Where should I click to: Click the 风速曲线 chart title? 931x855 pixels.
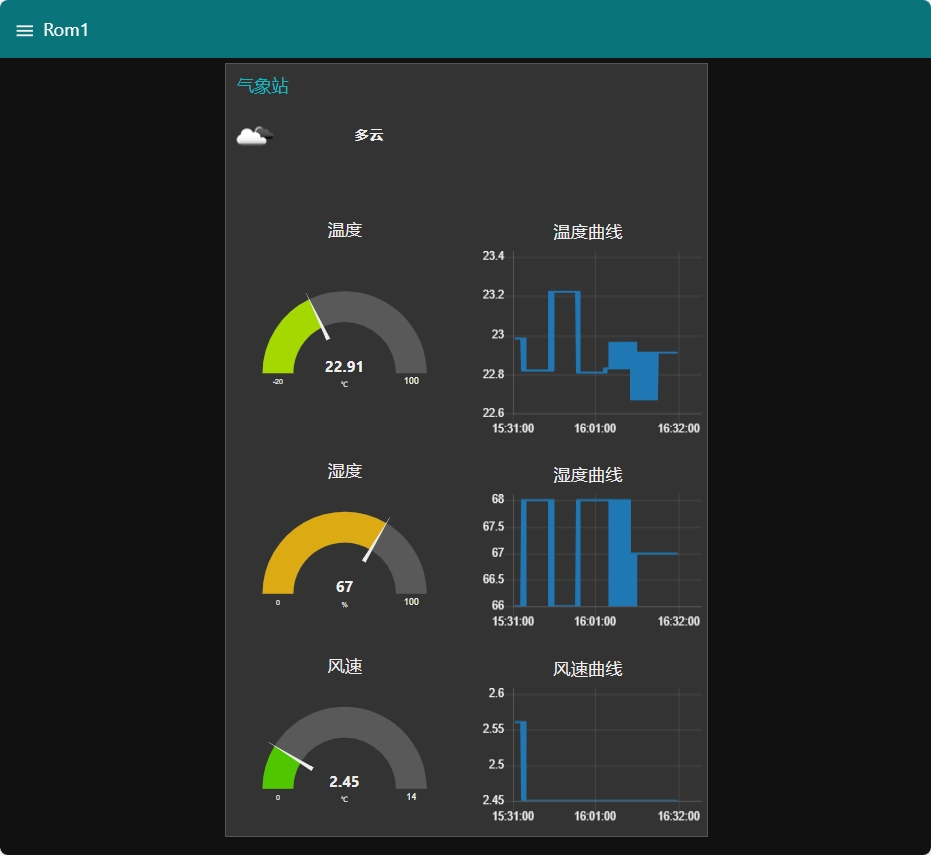(x=588, y=668)
